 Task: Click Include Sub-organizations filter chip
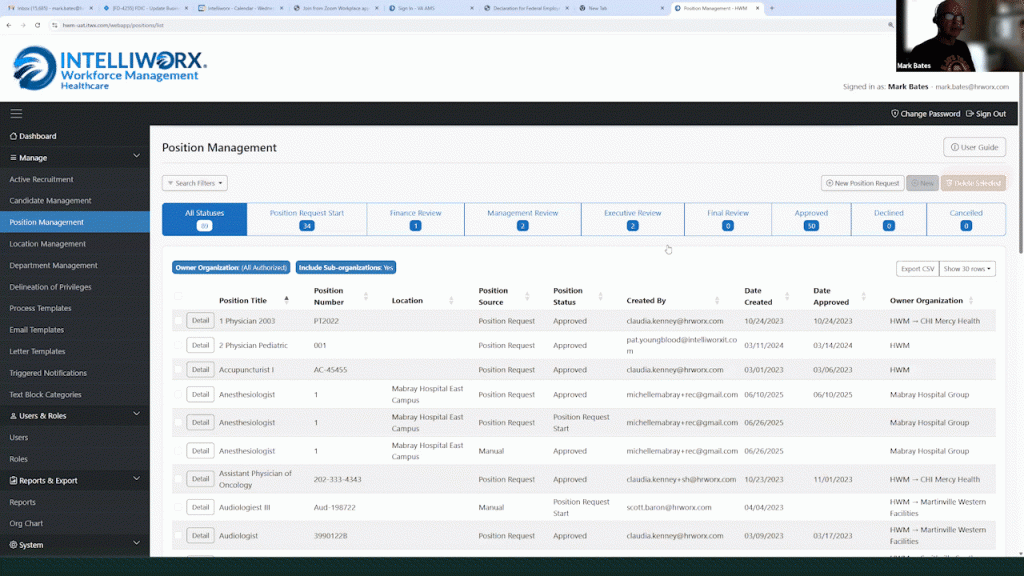[x=345, y=267]
